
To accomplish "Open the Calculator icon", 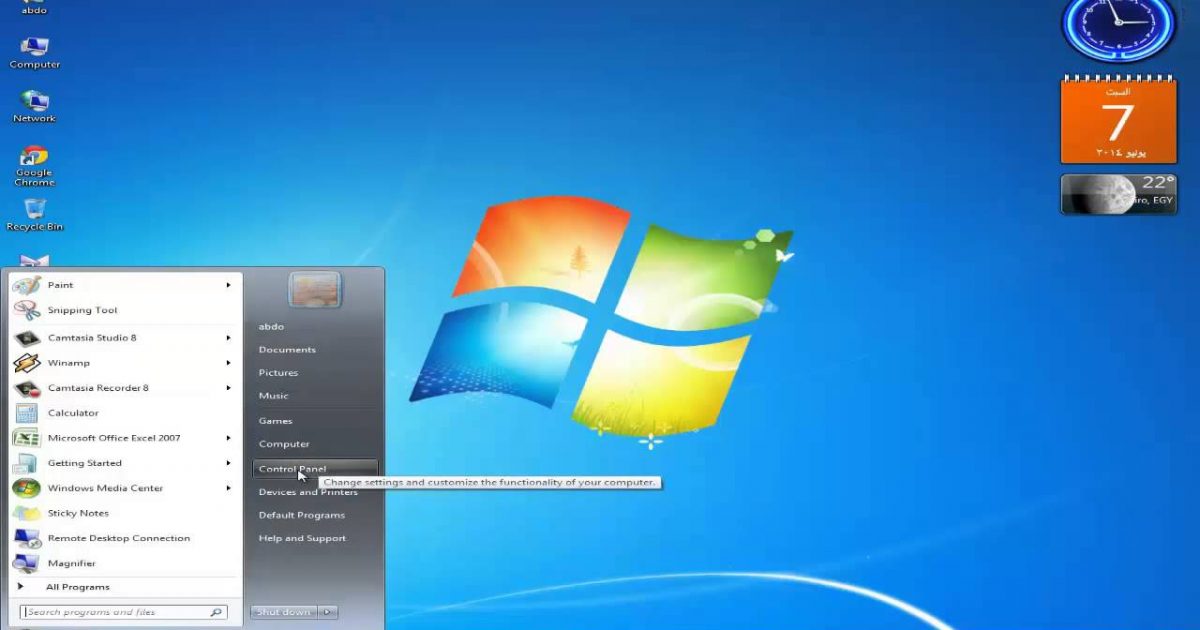I will [27, 413].
